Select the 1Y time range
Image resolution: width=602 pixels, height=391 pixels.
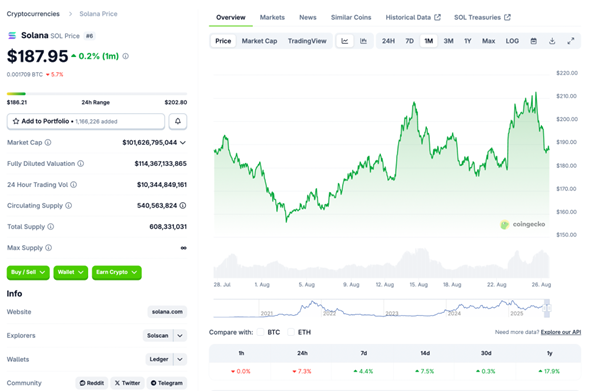click(467, 41)
